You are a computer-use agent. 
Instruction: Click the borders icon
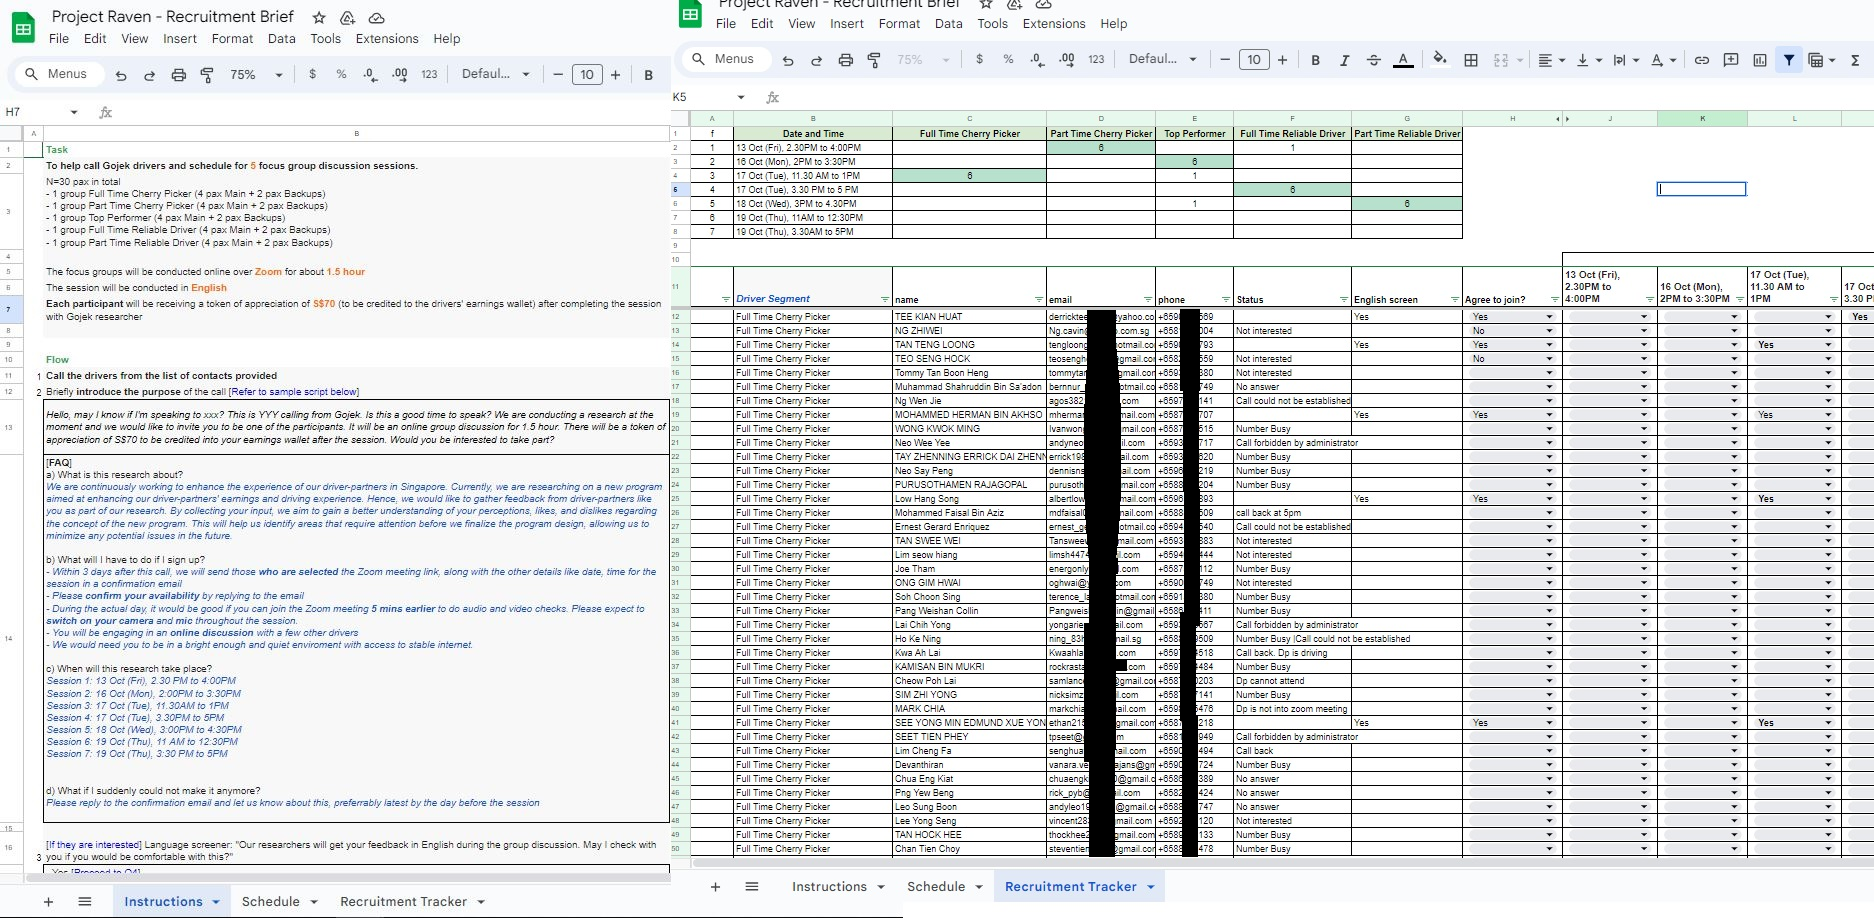pos(1470,60)
